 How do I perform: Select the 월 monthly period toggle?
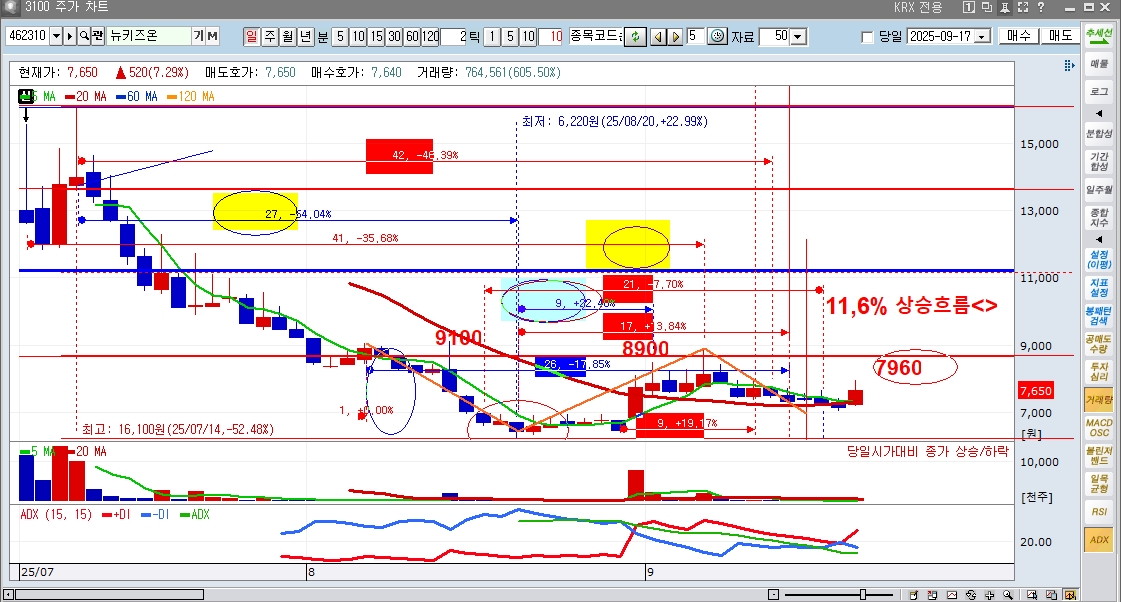(x=287, y=36)
